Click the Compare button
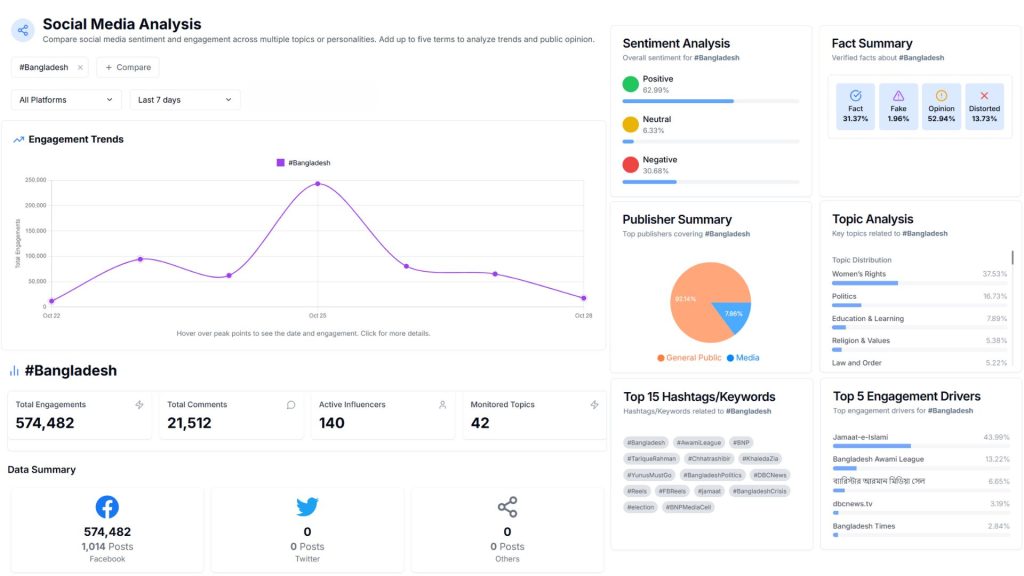 point(128,68)
